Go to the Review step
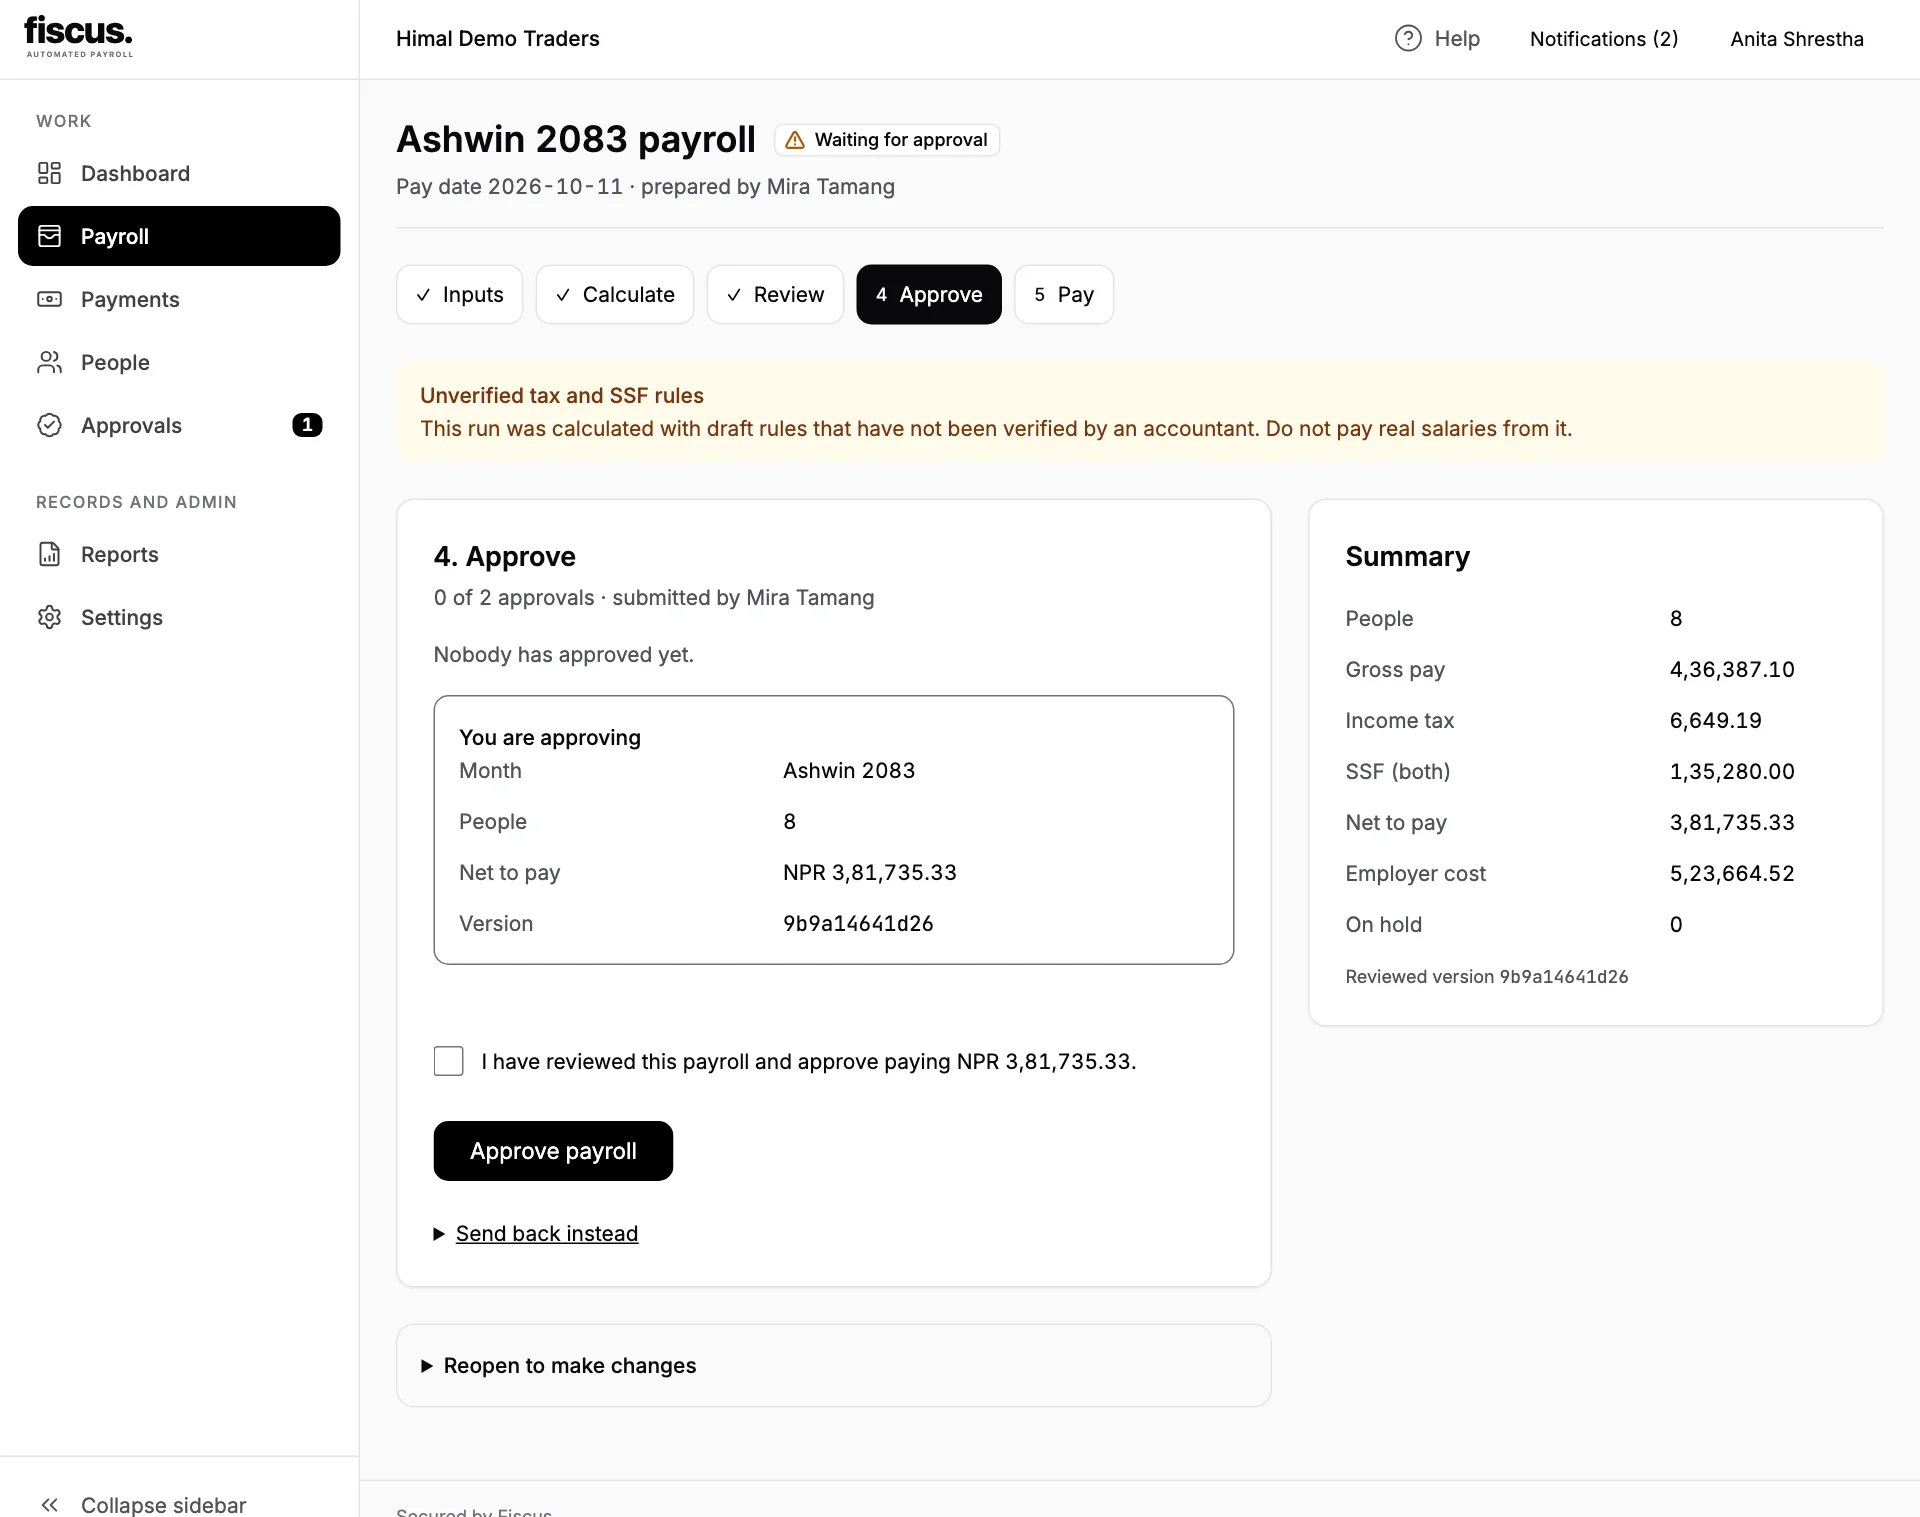1920x1517 pixels. pos(775,294)
